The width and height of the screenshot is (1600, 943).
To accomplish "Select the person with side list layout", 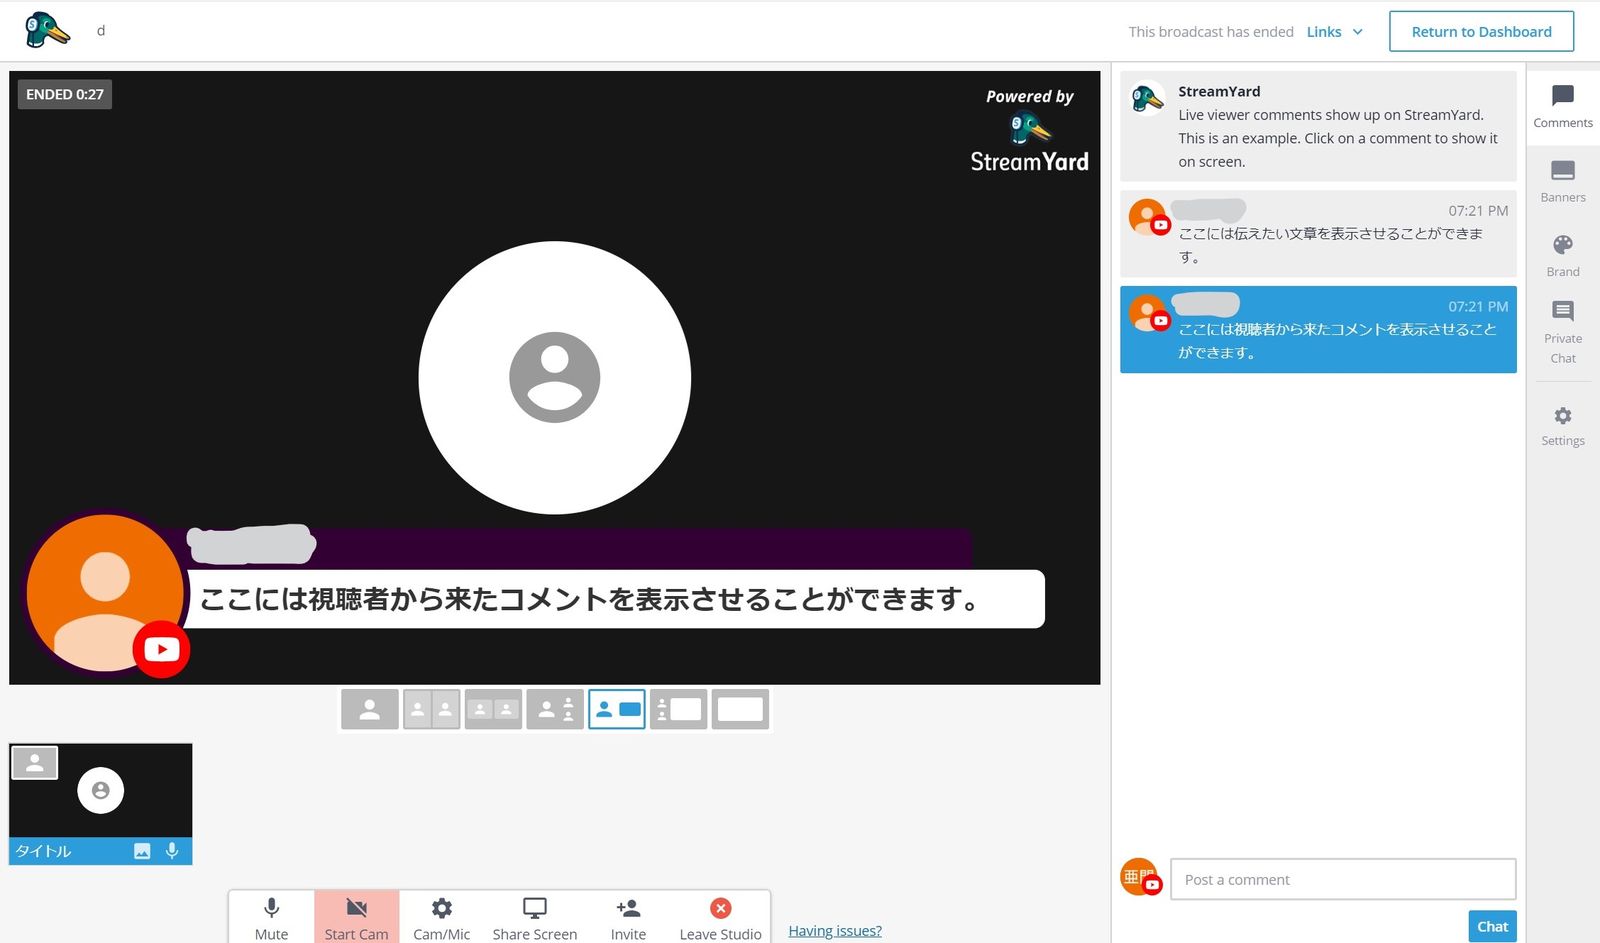I will pyautogui.click(x=555, y=709).
